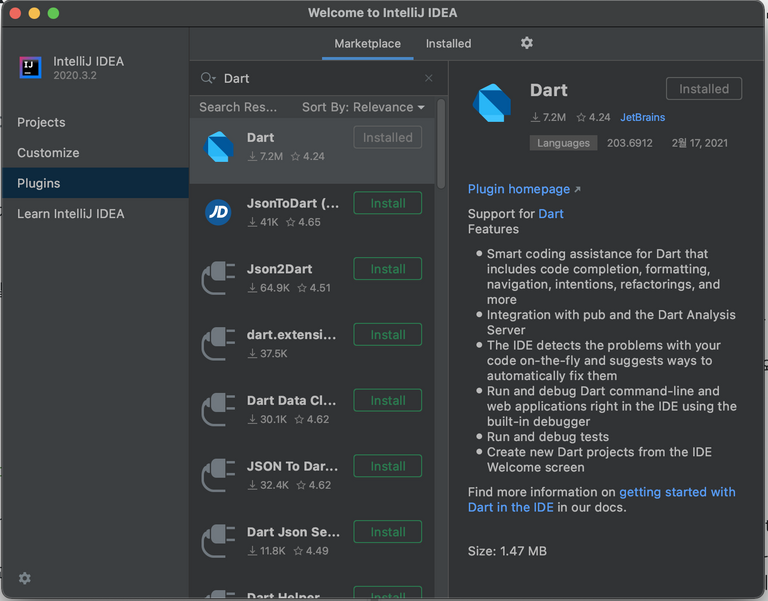Open getting started with Dart link
This screenshot has height=601, width=768.
point(601,500)
